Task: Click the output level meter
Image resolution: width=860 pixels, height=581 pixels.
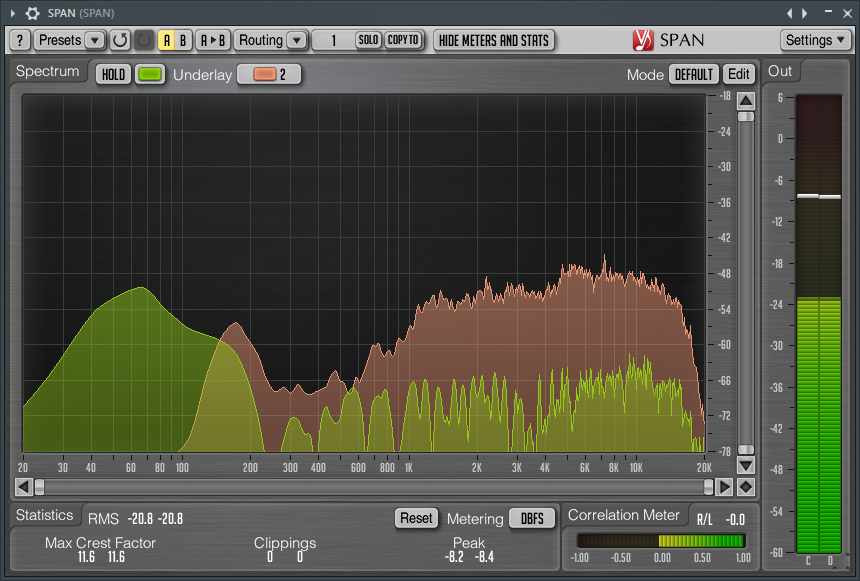Action: pyautogui.click(x=818, y=324)
